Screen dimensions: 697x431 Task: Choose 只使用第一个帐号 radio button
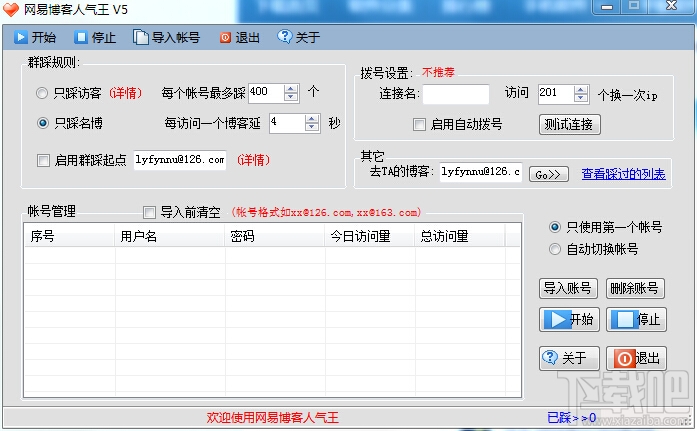point(555,227)
